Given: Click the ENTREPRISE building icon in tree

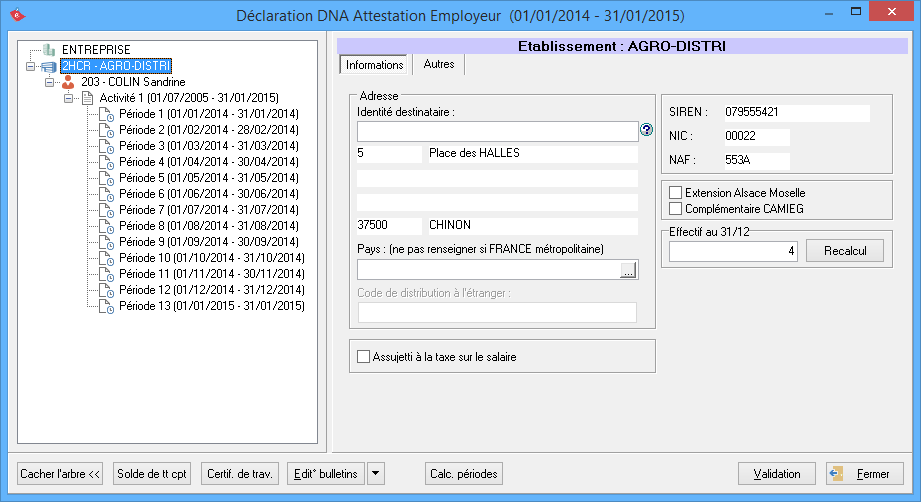Looking at the screenshot, I should point(49,49).
